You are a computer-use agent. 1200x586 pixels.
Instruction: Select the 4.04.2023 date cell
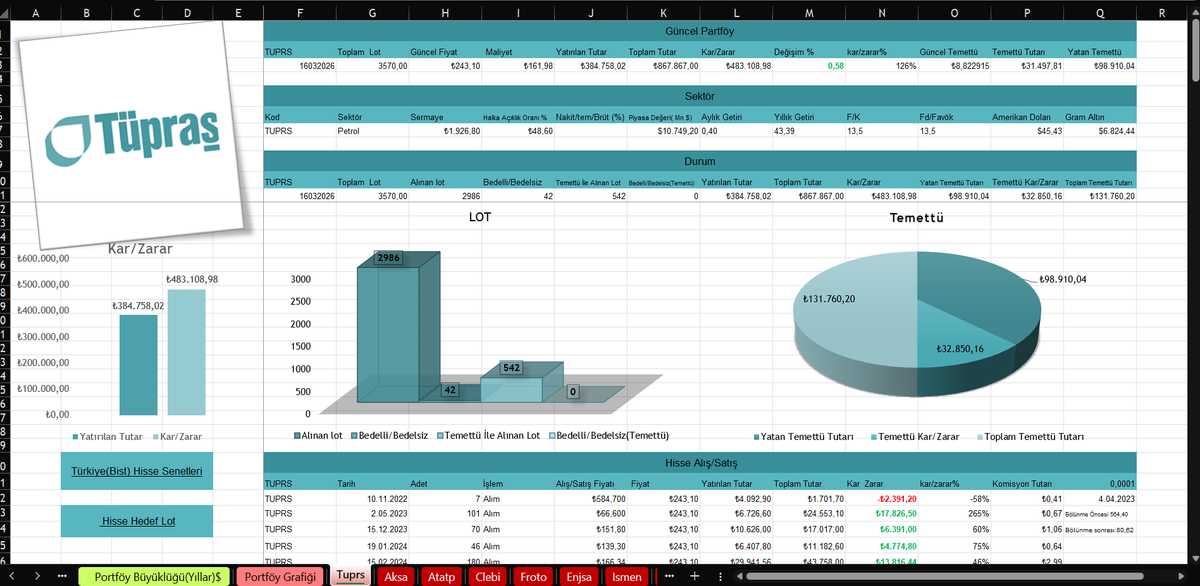(1100, 498)
